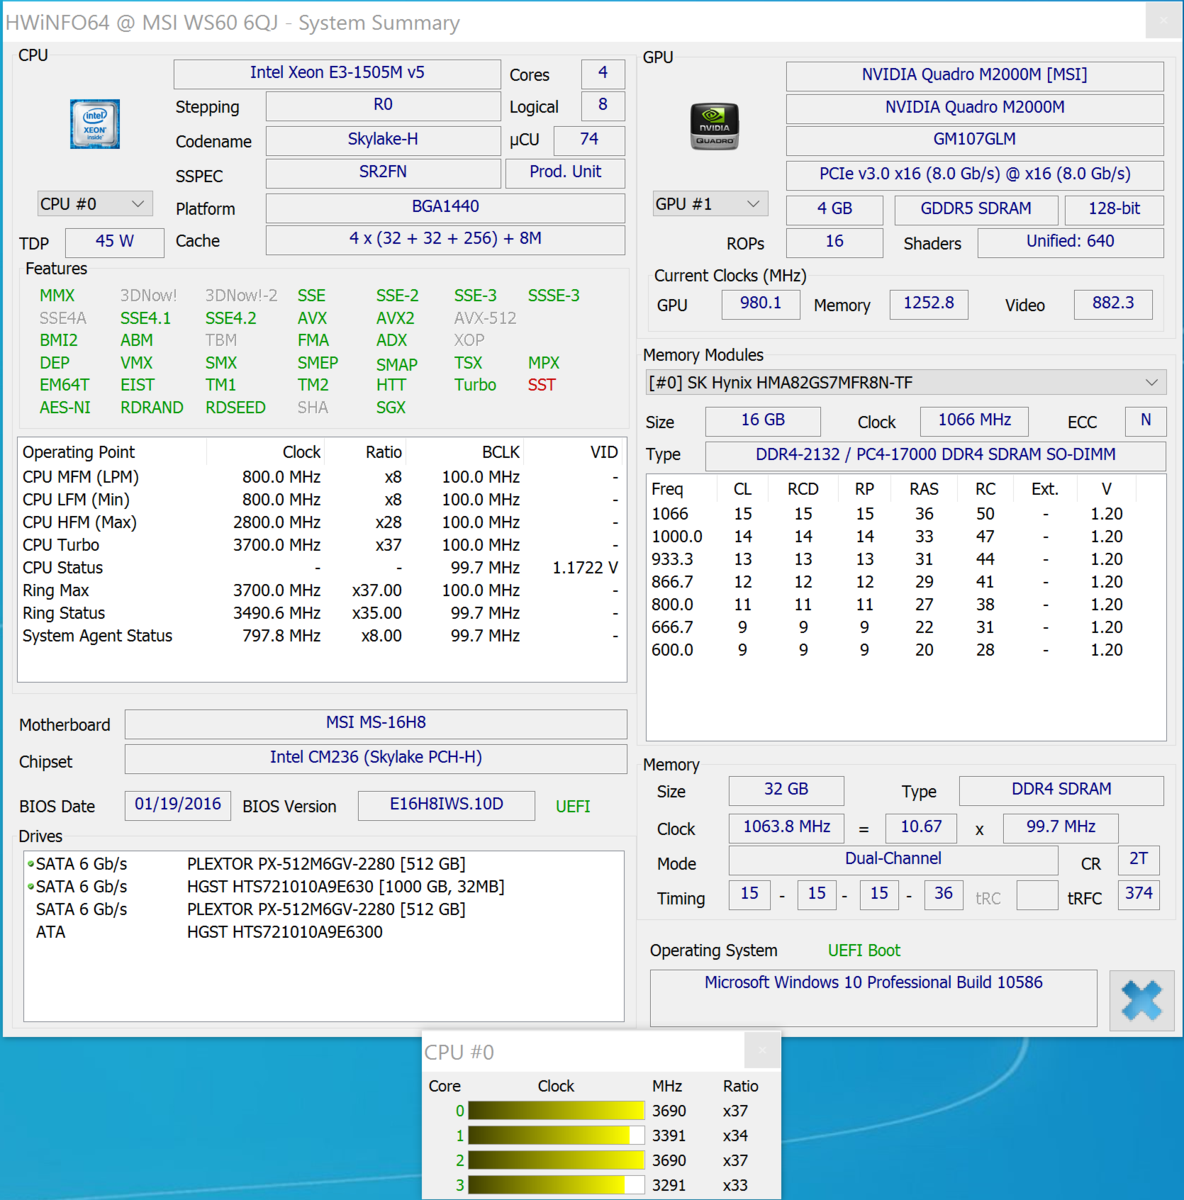This screenshot has height=1200, width=1184.
Task: Click the 'Skylake-H' codename field
Action: (x=383, y=140)
